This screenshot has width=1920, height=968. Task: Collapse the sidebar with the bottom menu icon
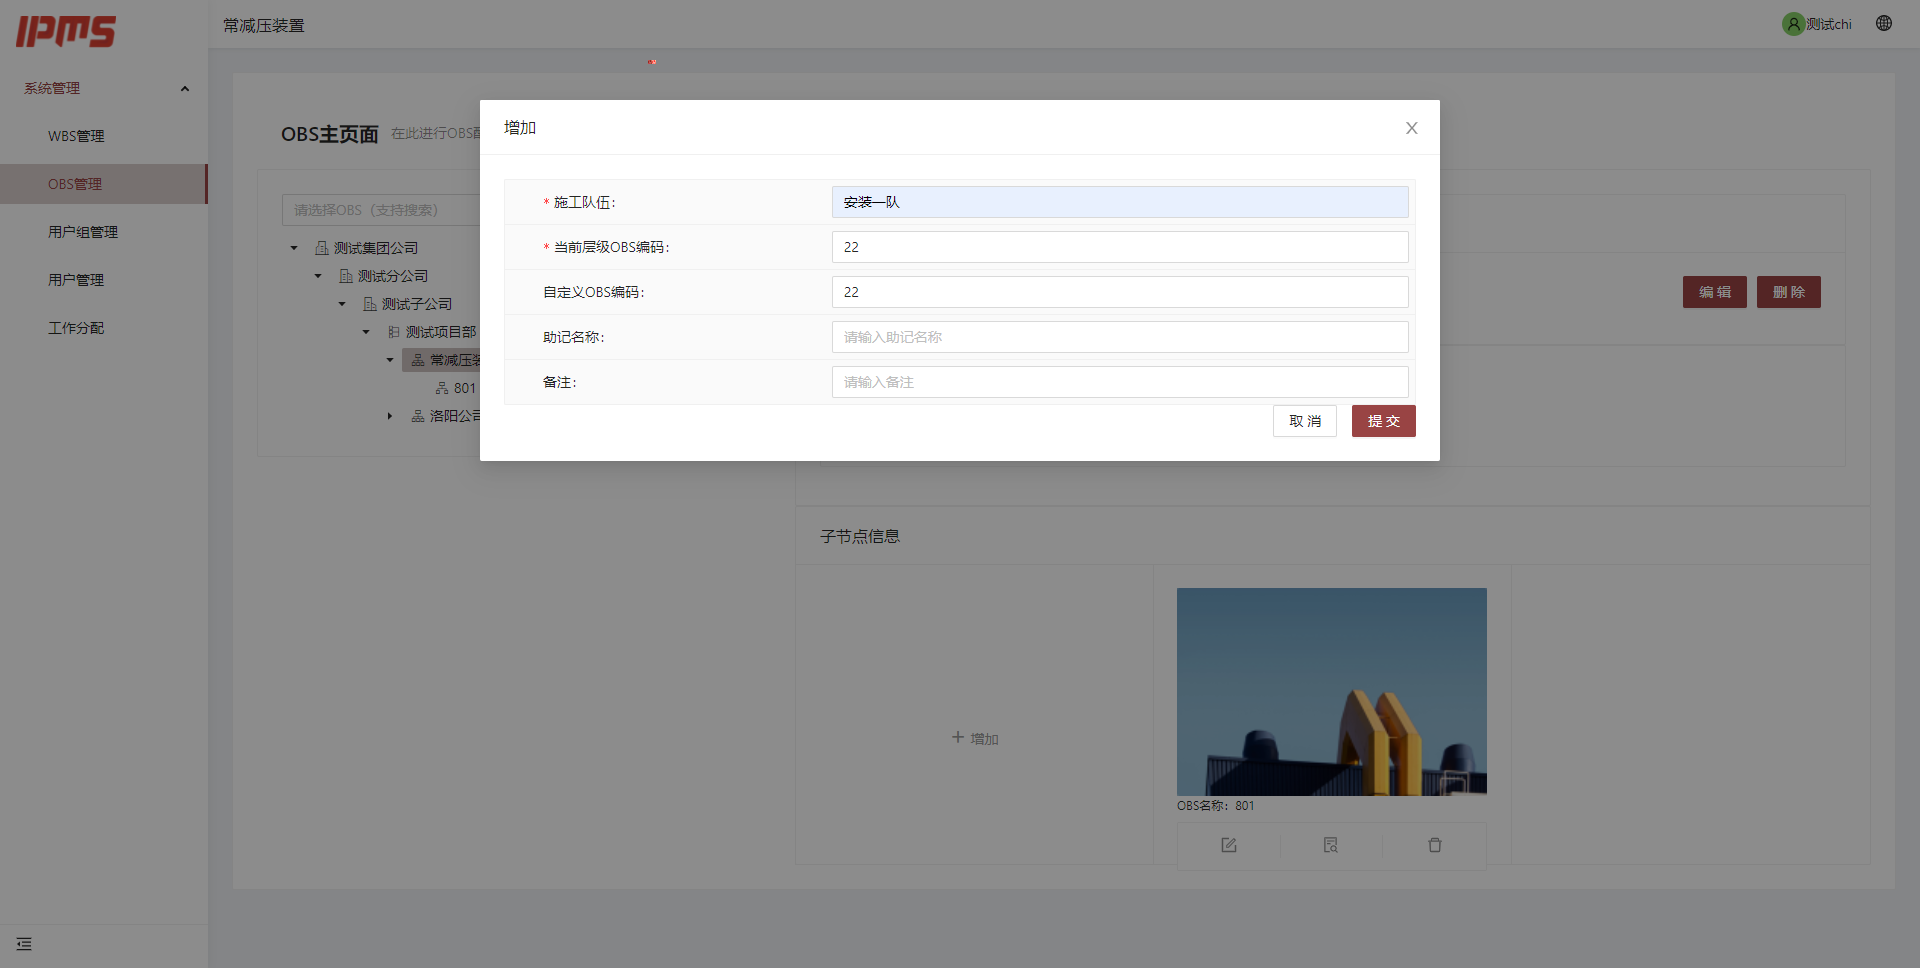(24, 944)
